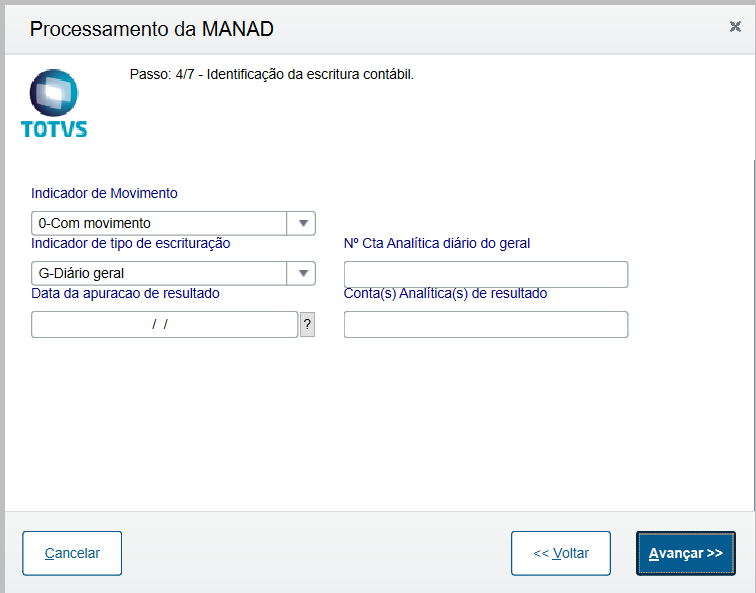Proceed with the Avançar button
Viewport: 756px width, 593px height.
click(x=685, y=553)
